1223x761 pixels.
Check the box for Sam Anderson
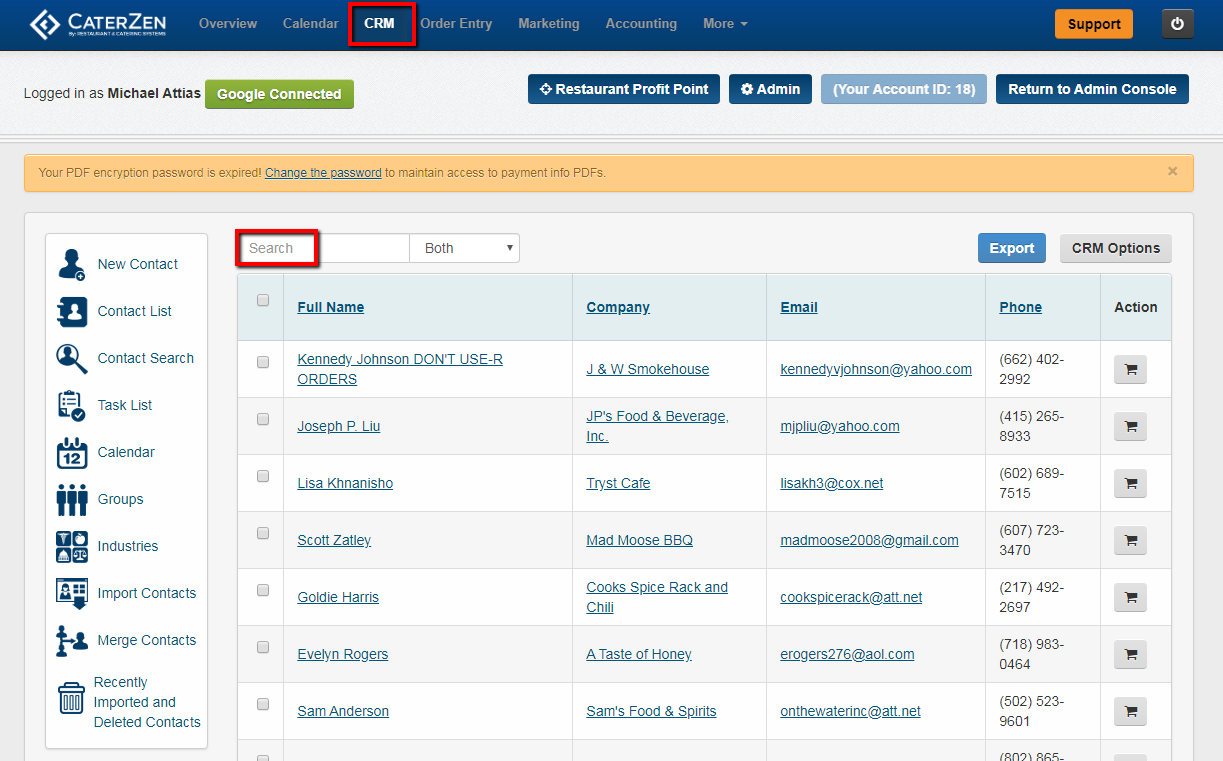point(263,704)
